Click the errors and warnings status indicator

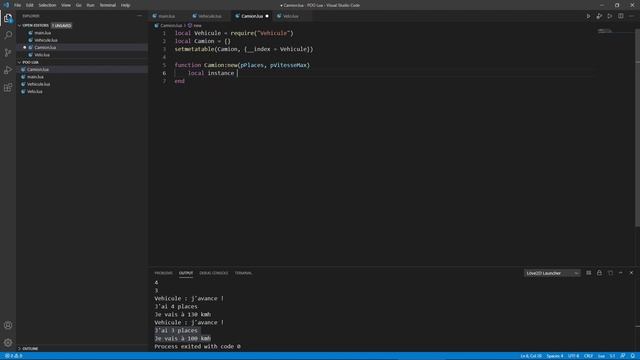13,356
